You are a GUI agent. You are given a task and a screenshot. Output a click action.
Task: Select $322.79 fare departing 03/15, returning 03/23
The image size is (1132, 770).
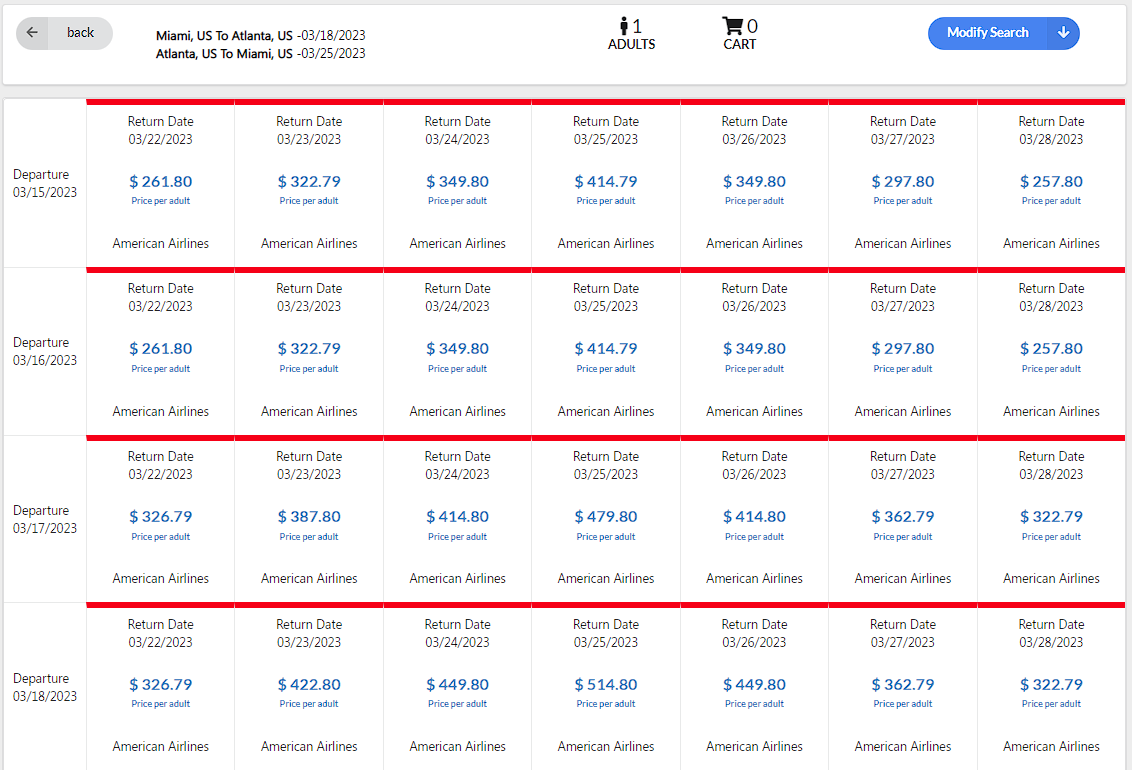coord(309,182)
